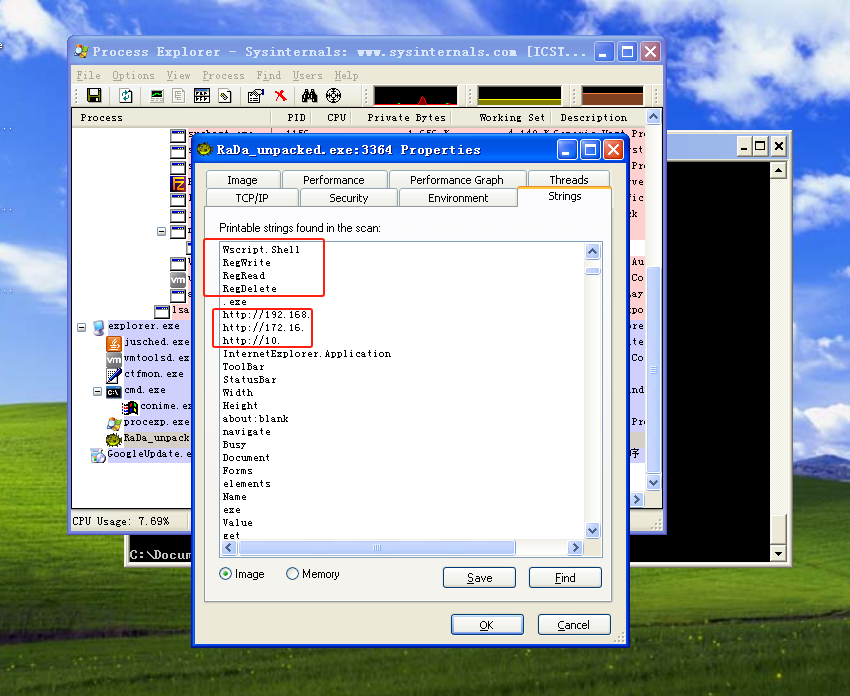Select the explorer.exe process icon
The width and height of the screenshot is (850, 696).
(99, 327)
